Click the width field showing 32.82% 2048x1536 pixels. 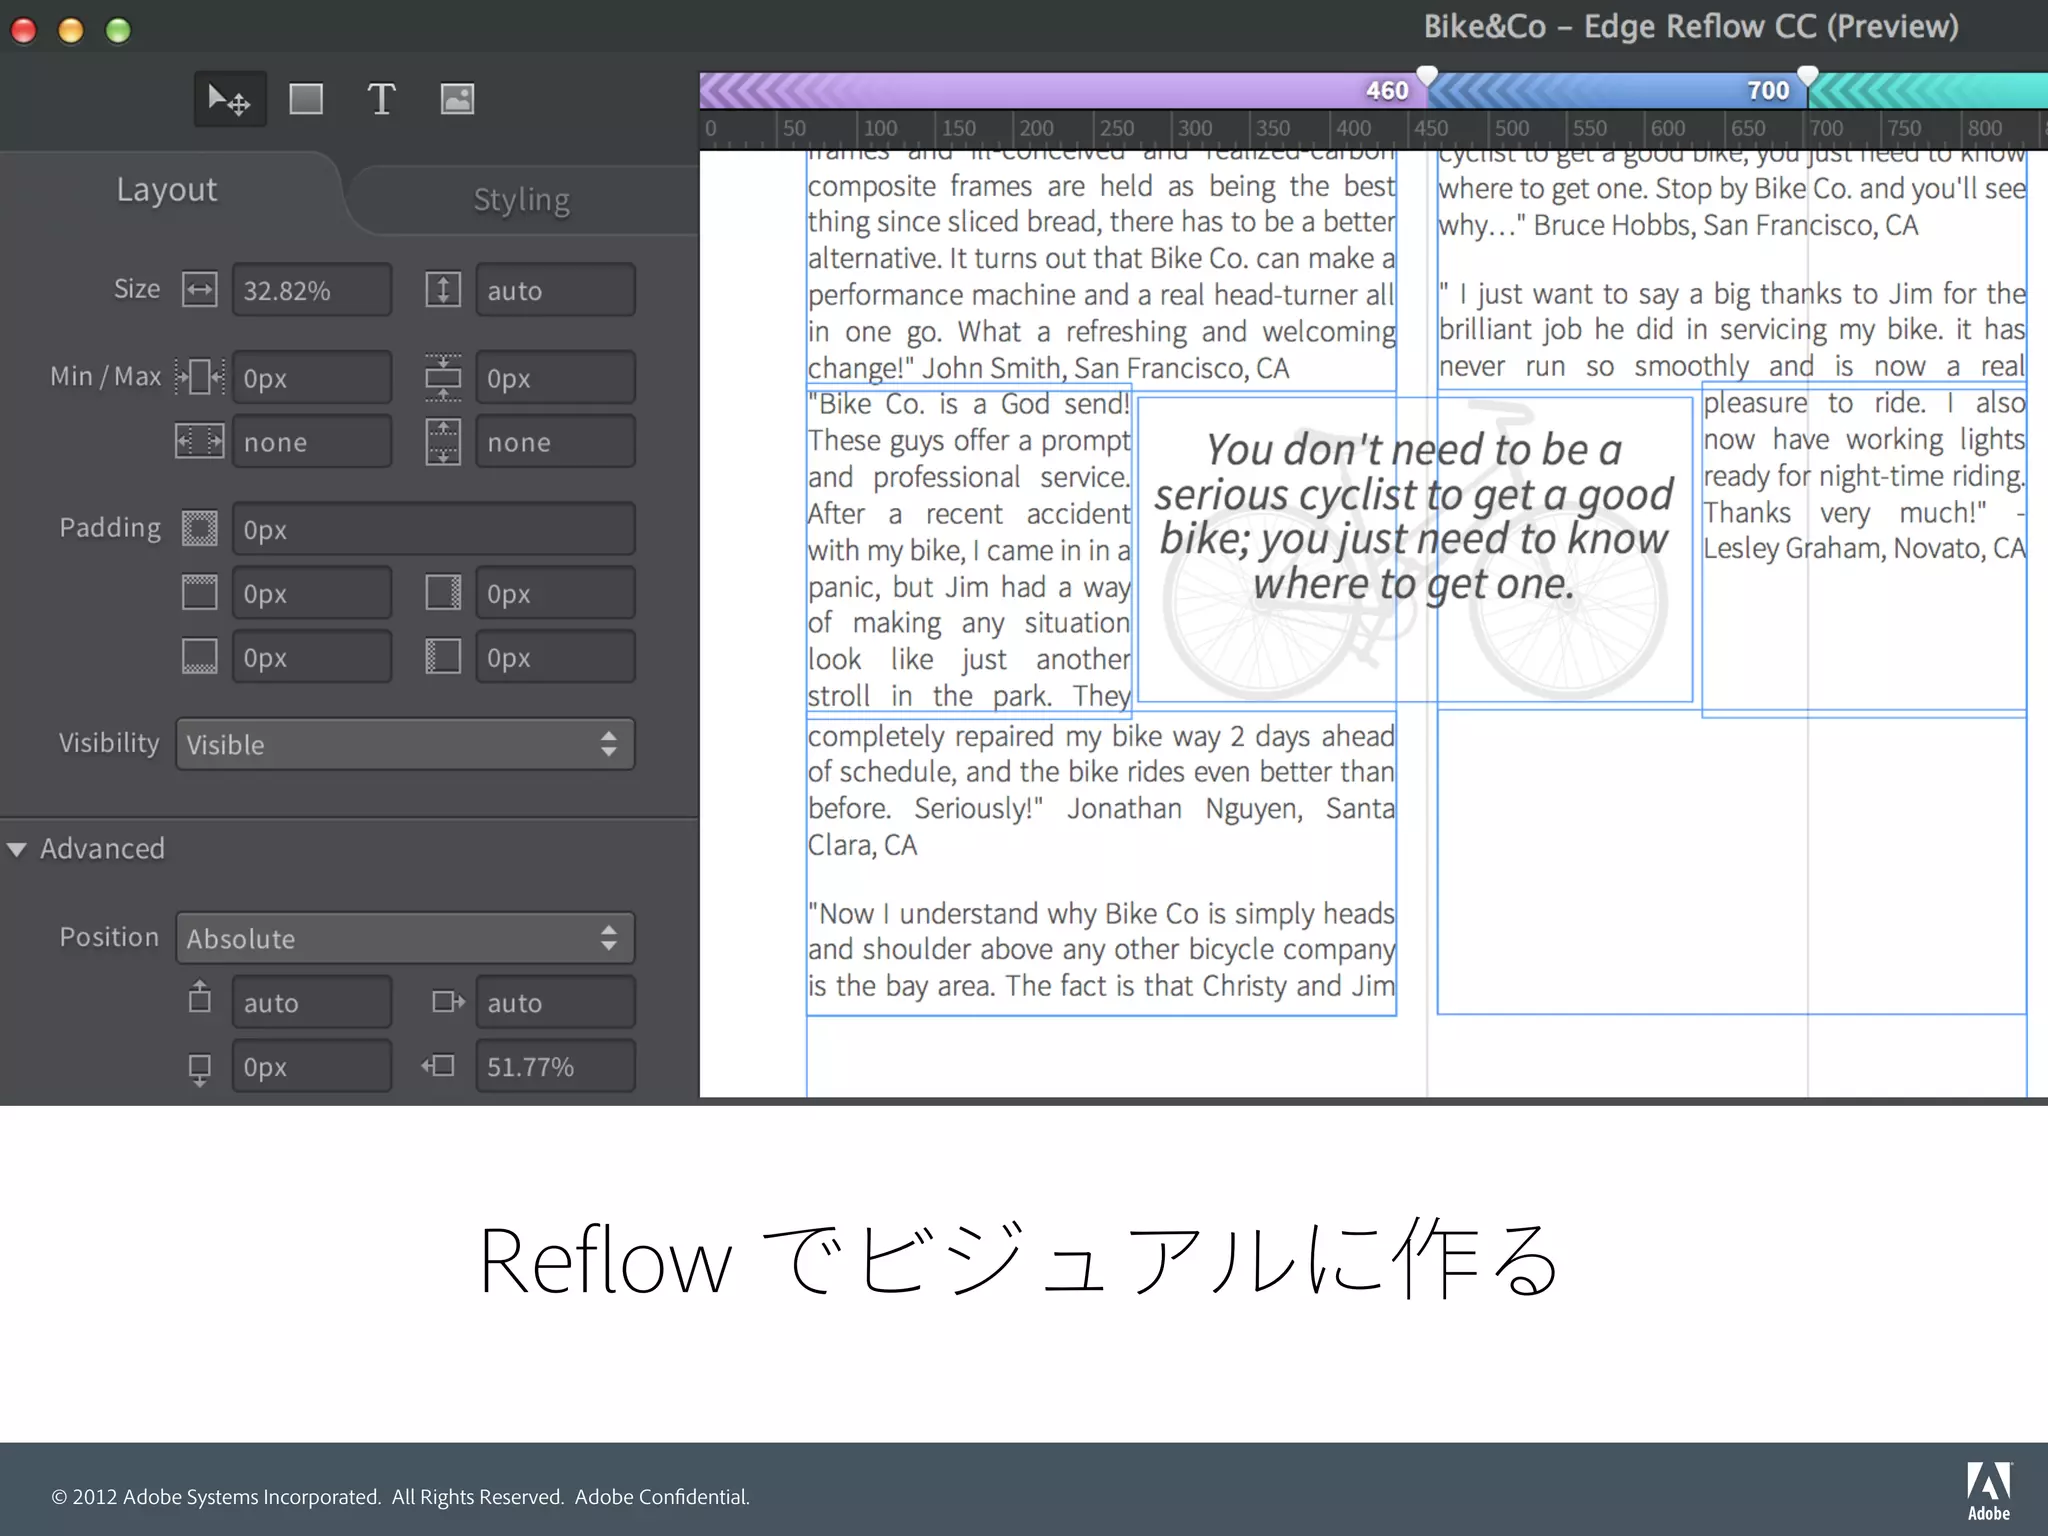[x=312, y=290]
